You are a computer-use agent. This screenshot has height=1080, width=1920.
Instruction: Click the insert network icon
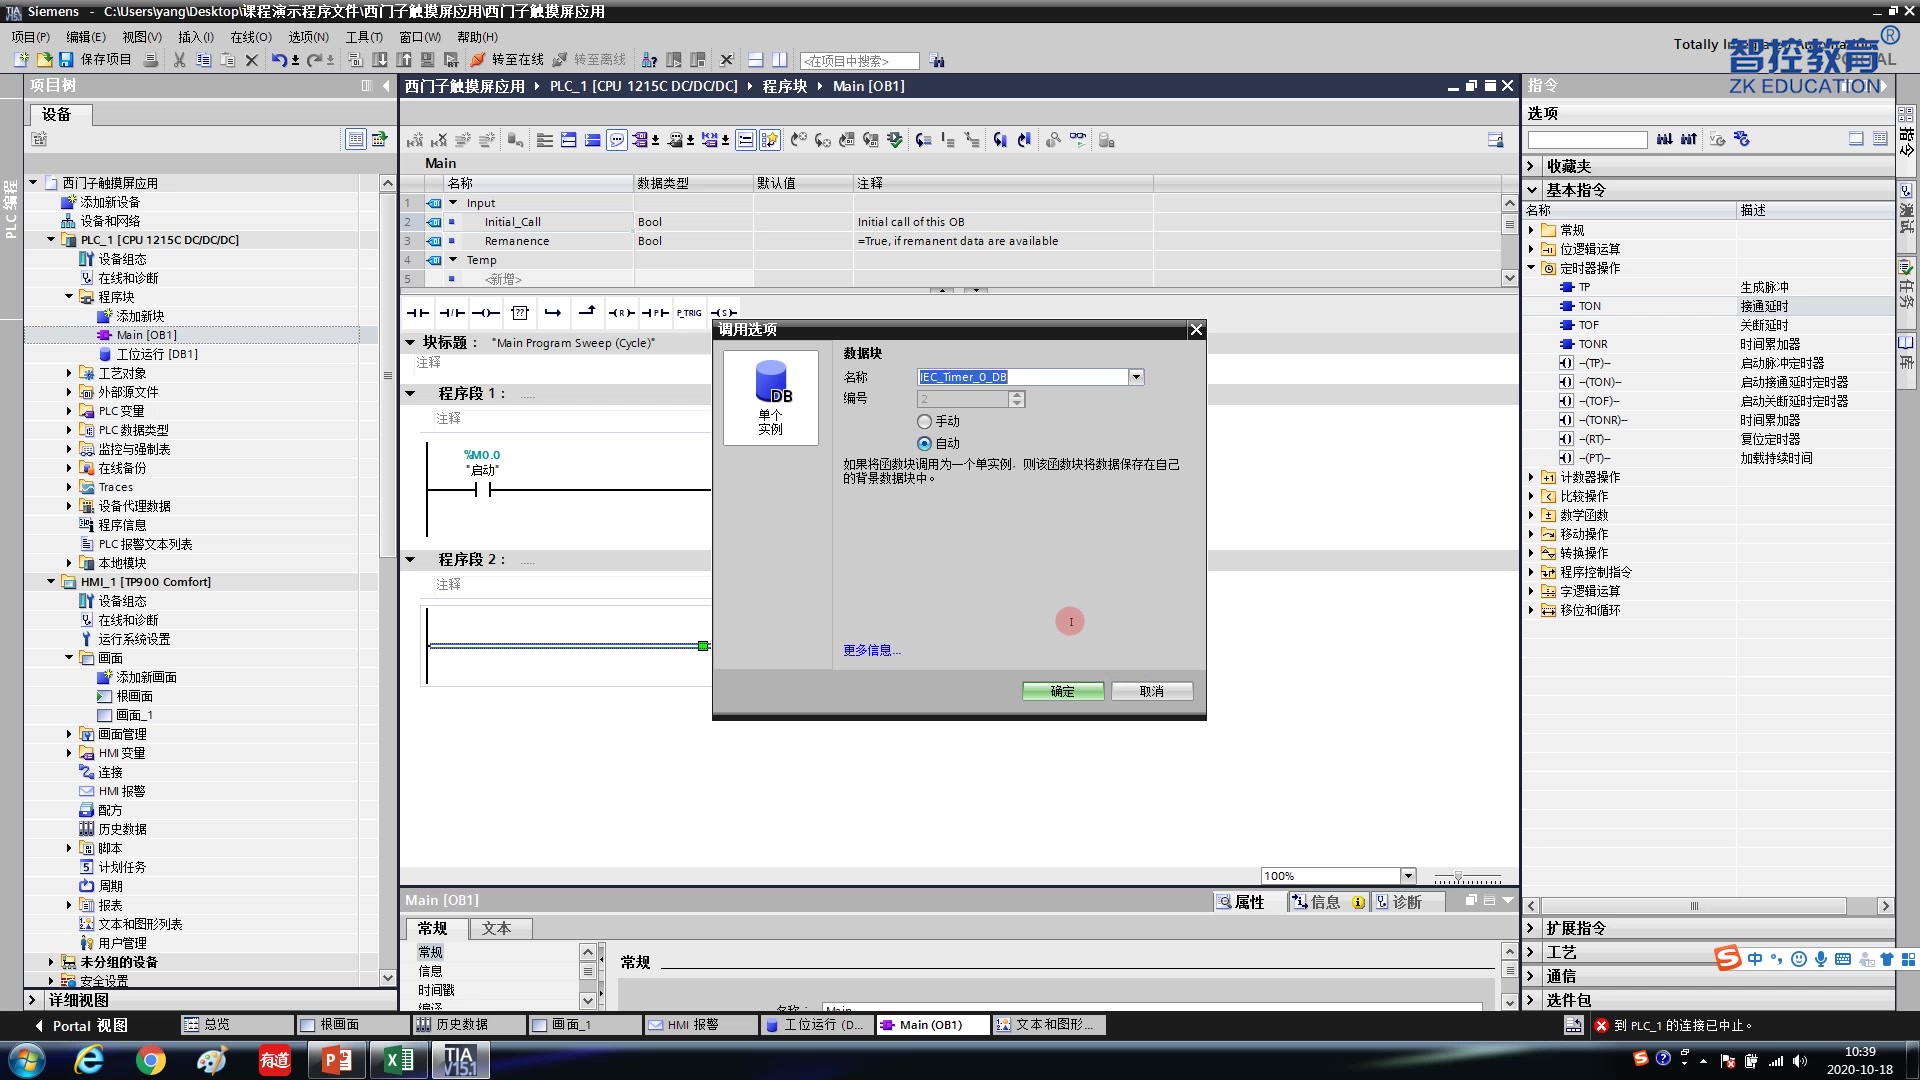click(x=415, y=140)
